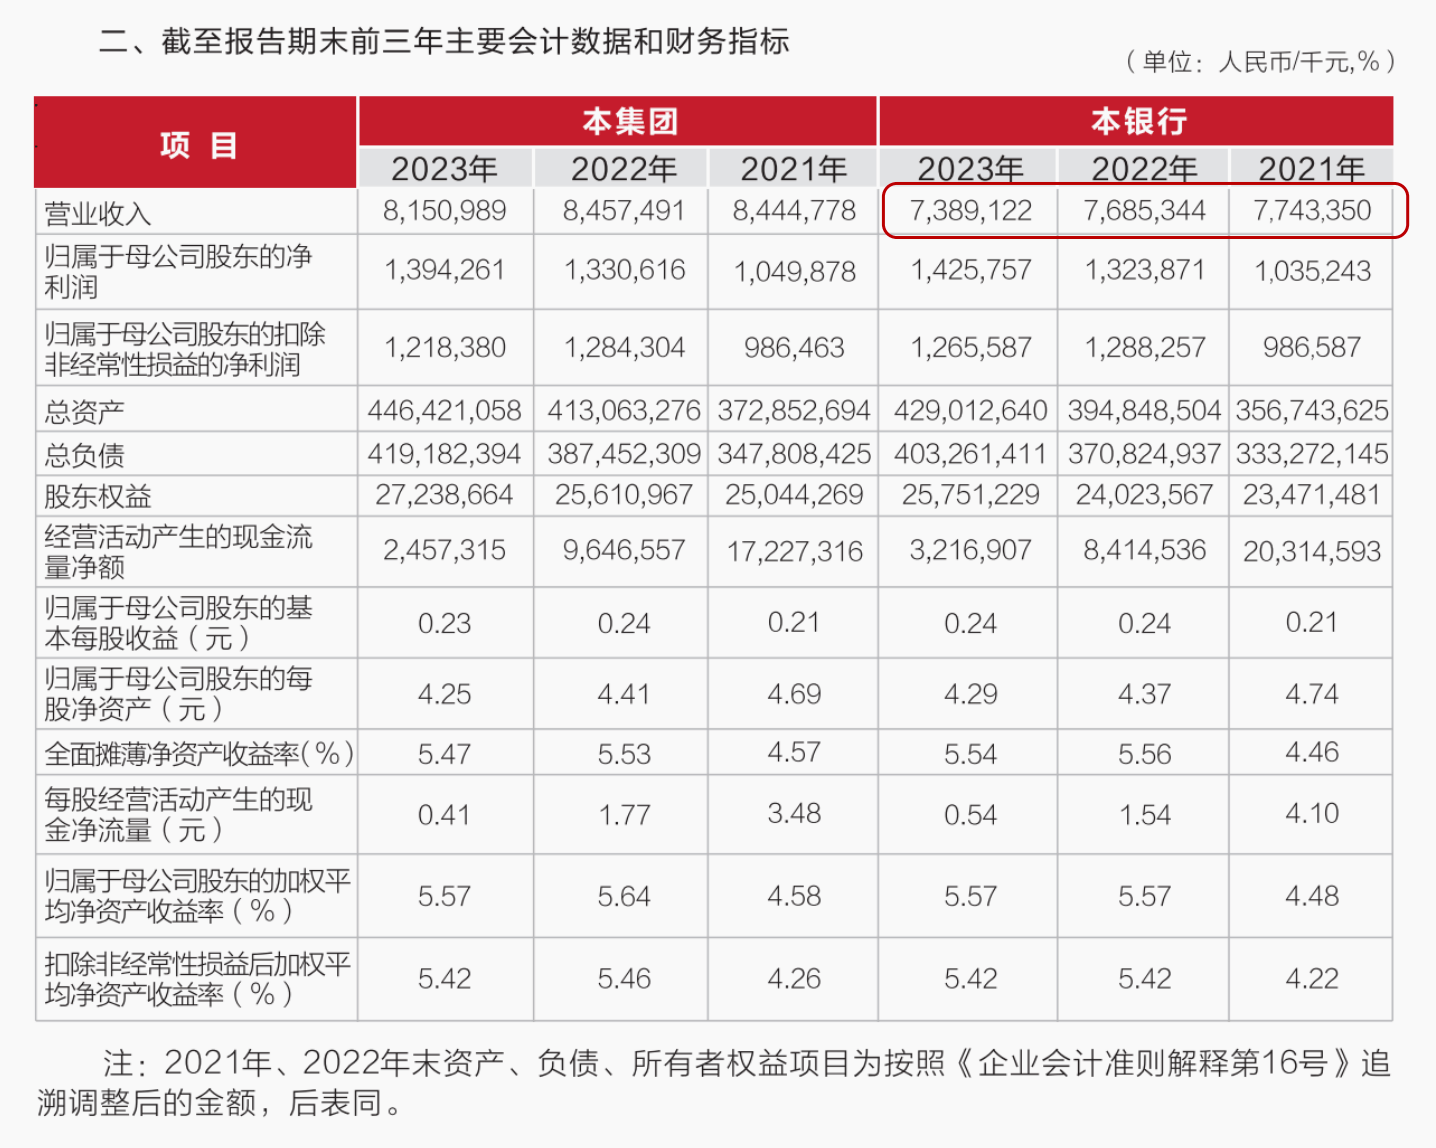Click the section title 二、截至报告期末前三年主要会计数据和财务指标
Image resolution: width=1436 pixels, height=1148 pixels.
pos(443,42)
